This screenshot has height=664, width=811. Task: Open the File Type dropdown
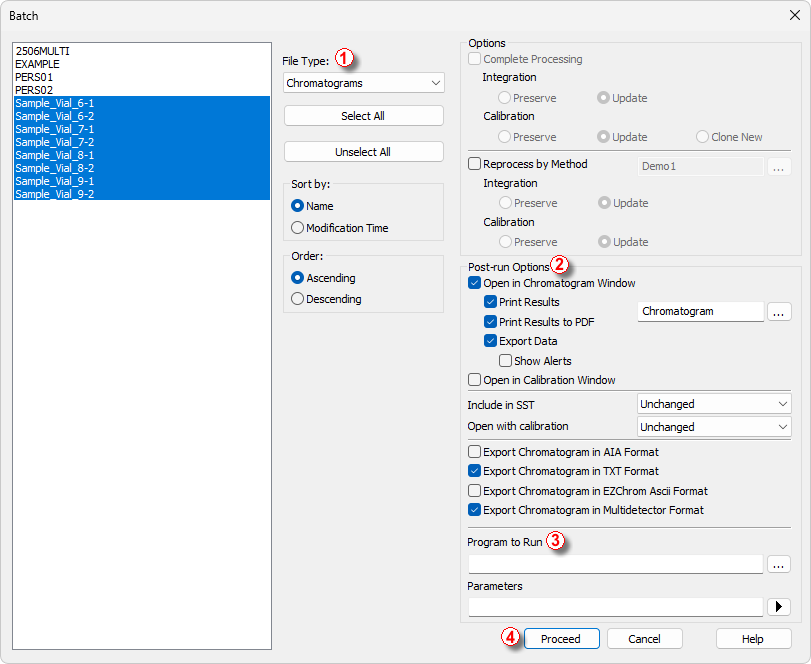click(x=363, y=83)
